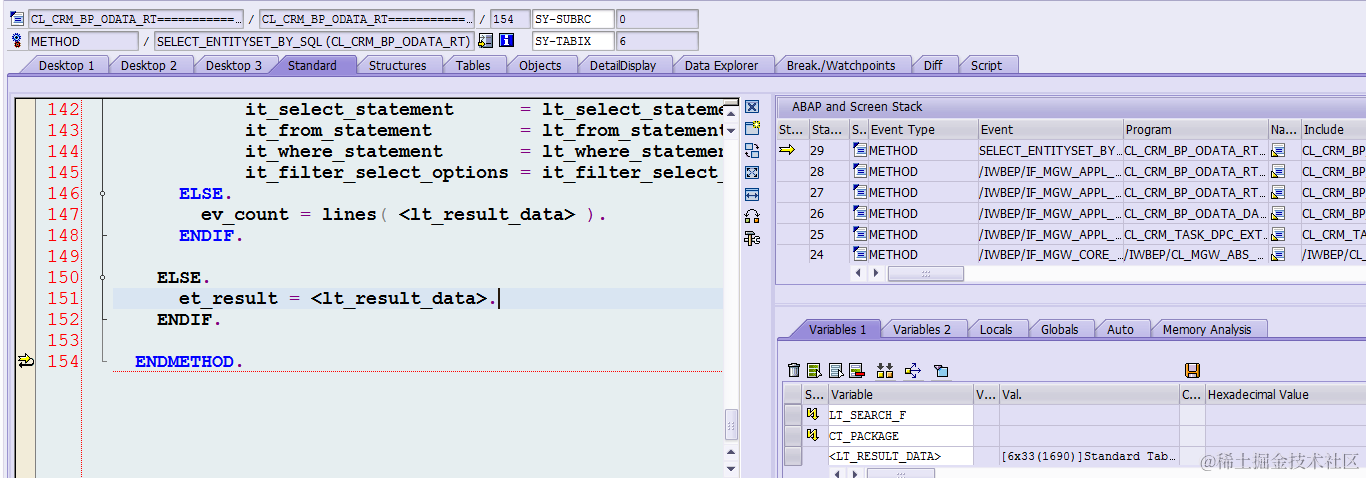Click the stack horizontal scrollbar left arrow
Viewport: 1366px width, 478px height.
[857, 273]
